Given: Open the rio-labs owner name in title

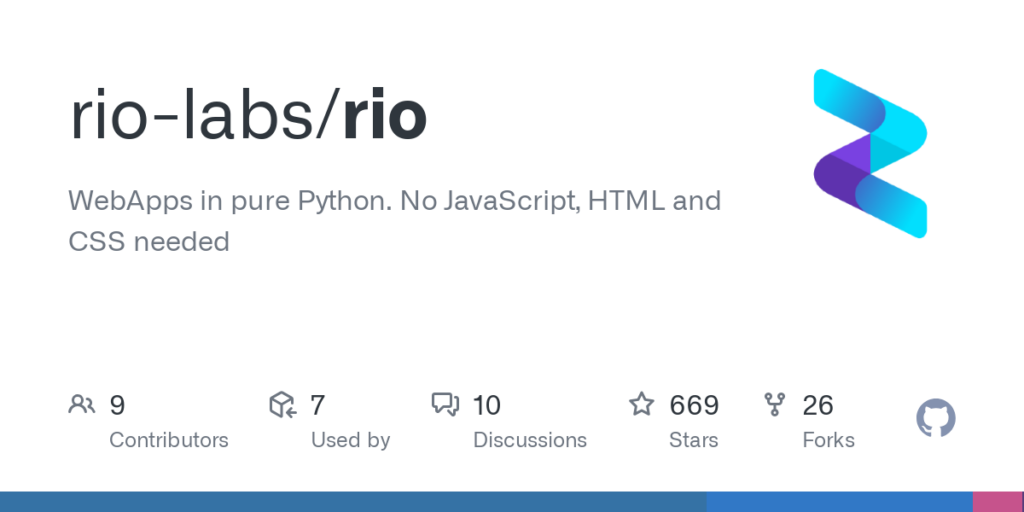Looking at the screenshot, I should coord(197,118).
